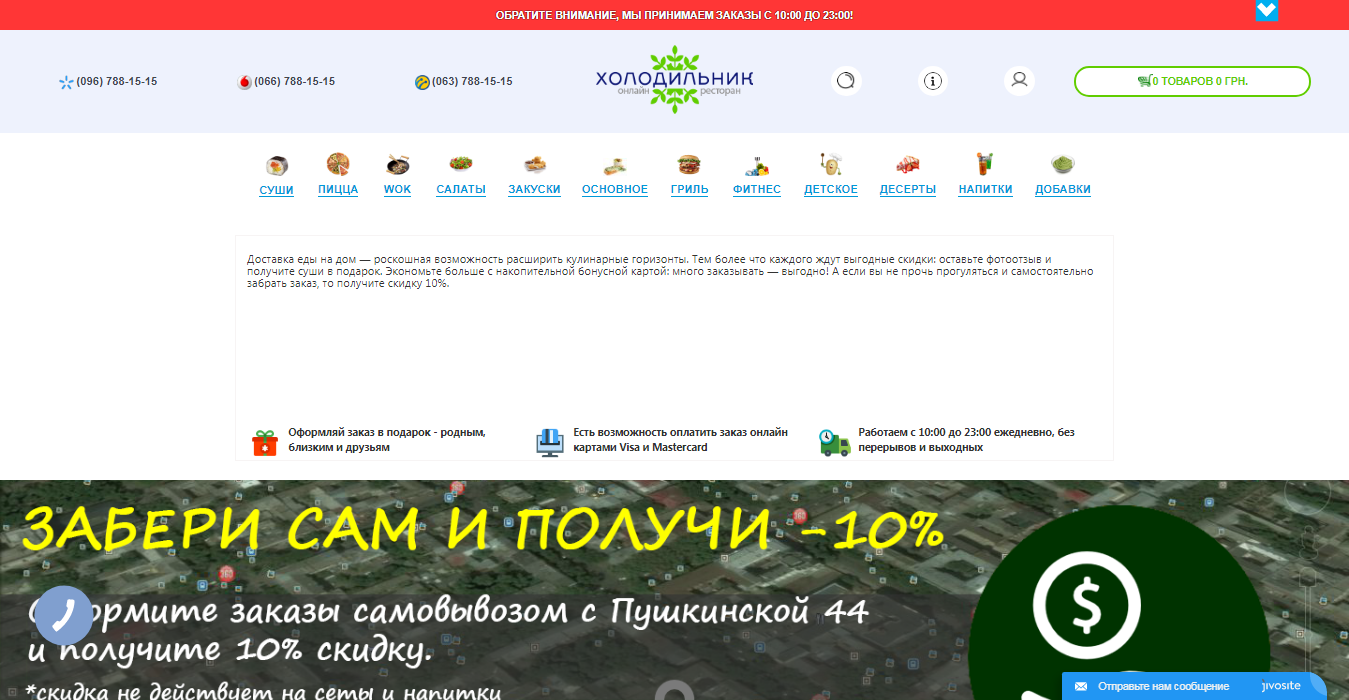The image size is (1349, 700).
Task: Click the burger icon for Гриль
Action: [689, 164]
